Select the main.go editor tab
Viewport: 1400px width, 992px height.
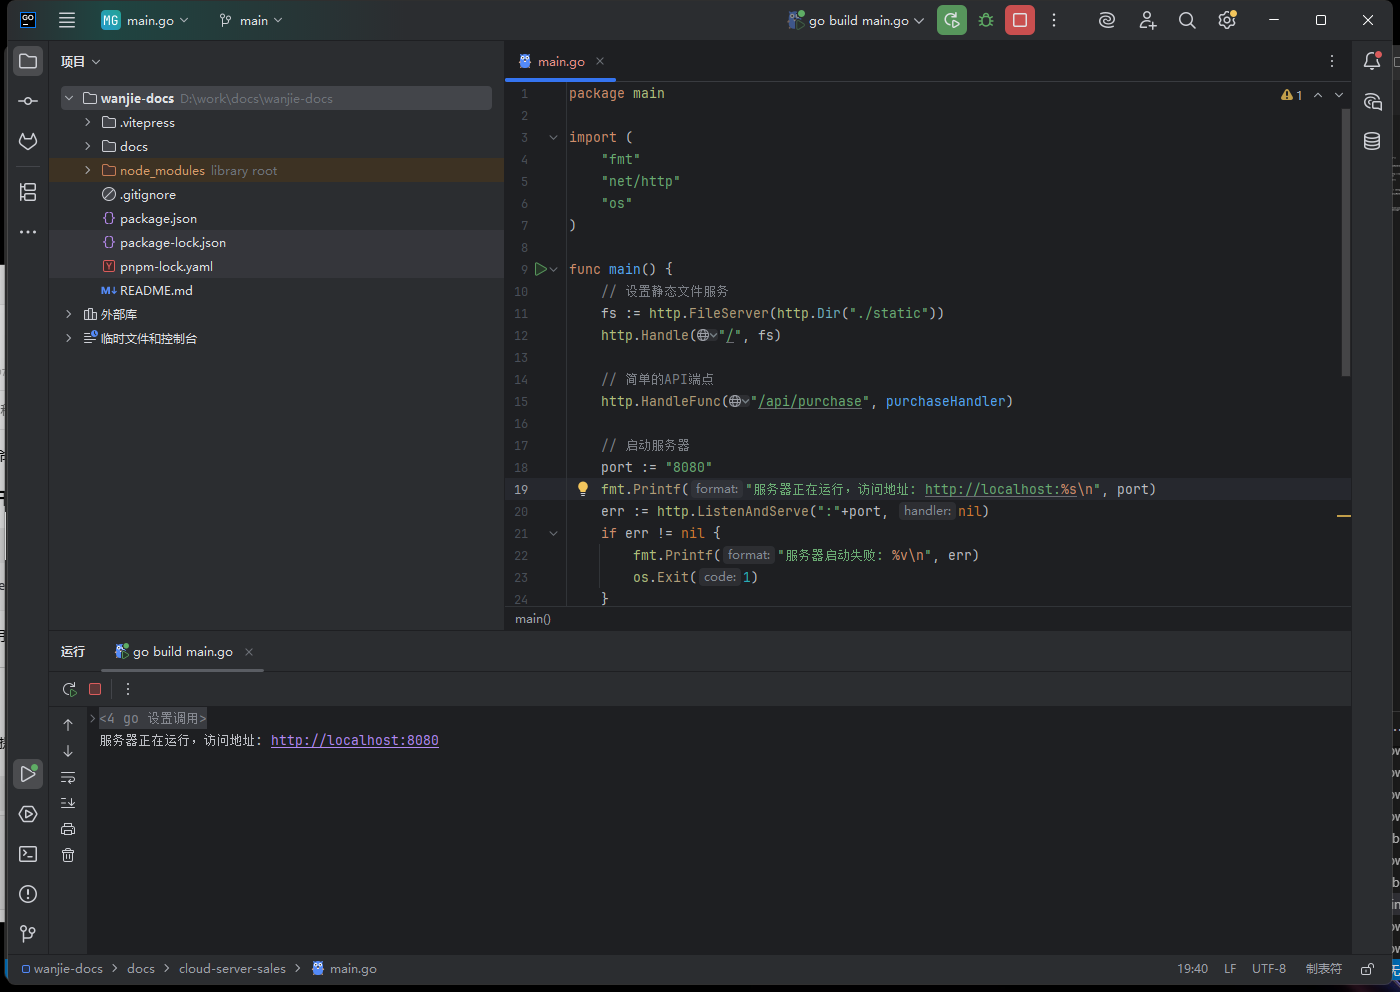(560, 61)
